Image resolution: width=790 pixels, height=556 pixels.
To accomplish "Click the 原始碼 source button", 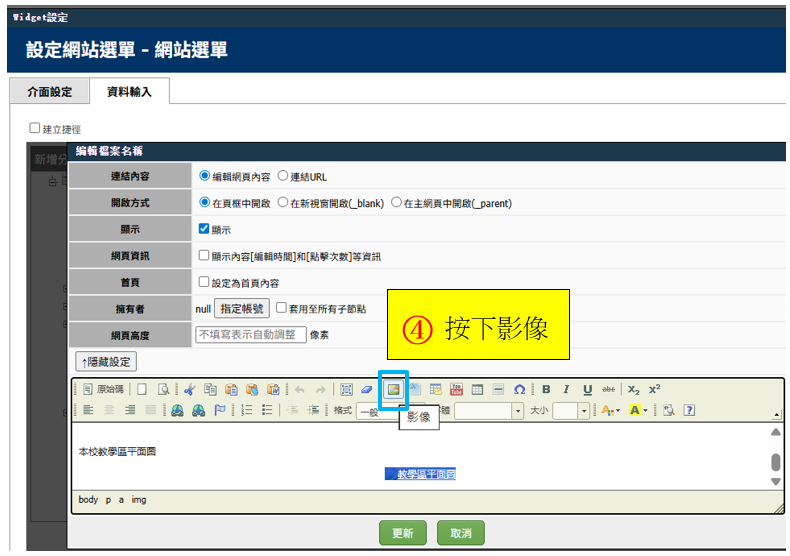I will click(103, 389).
